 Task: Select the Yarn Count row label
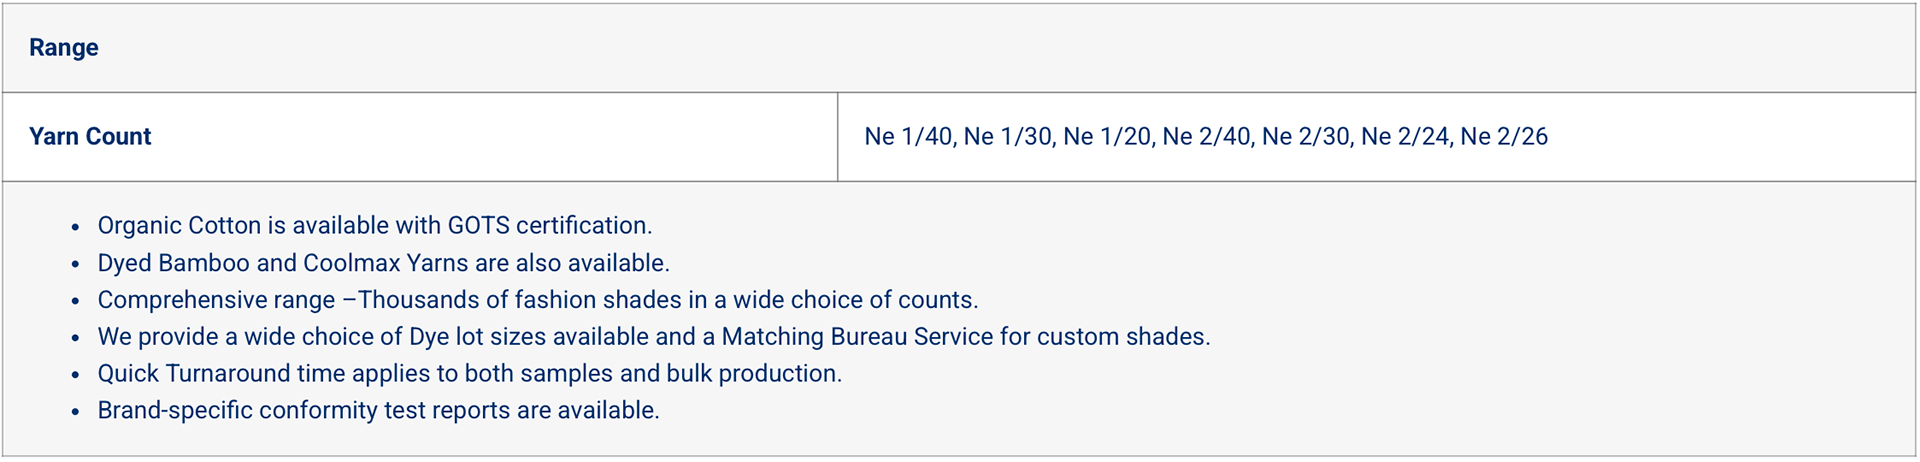tap(90, 136)
